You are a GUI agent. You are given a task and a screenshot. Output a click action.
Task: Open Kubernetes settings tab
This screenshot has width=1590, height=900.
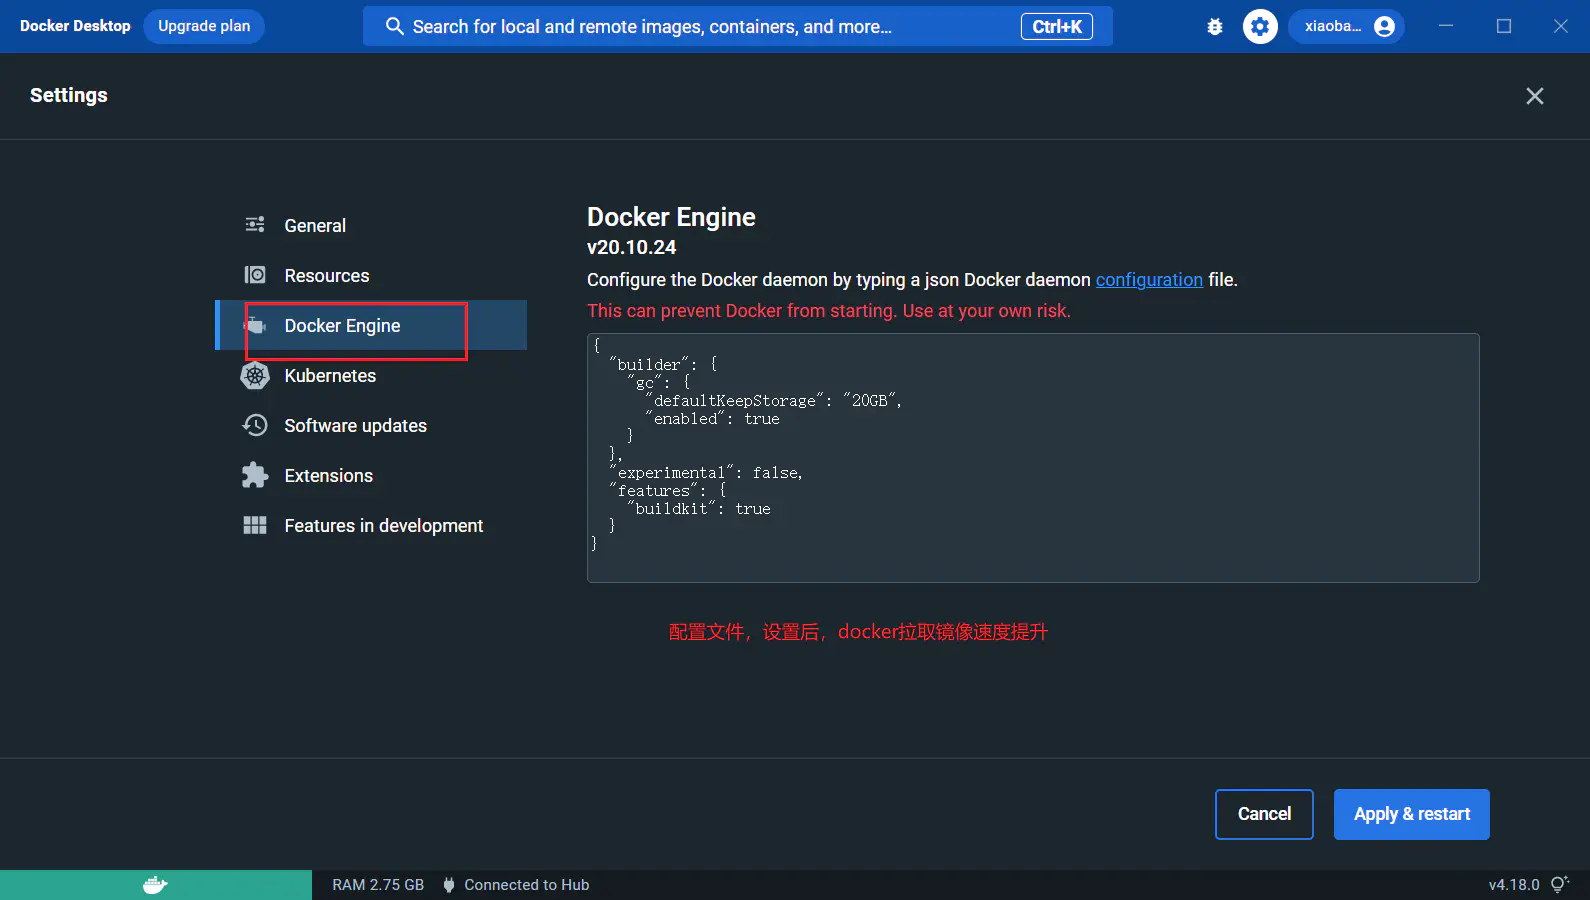[371, 375]
